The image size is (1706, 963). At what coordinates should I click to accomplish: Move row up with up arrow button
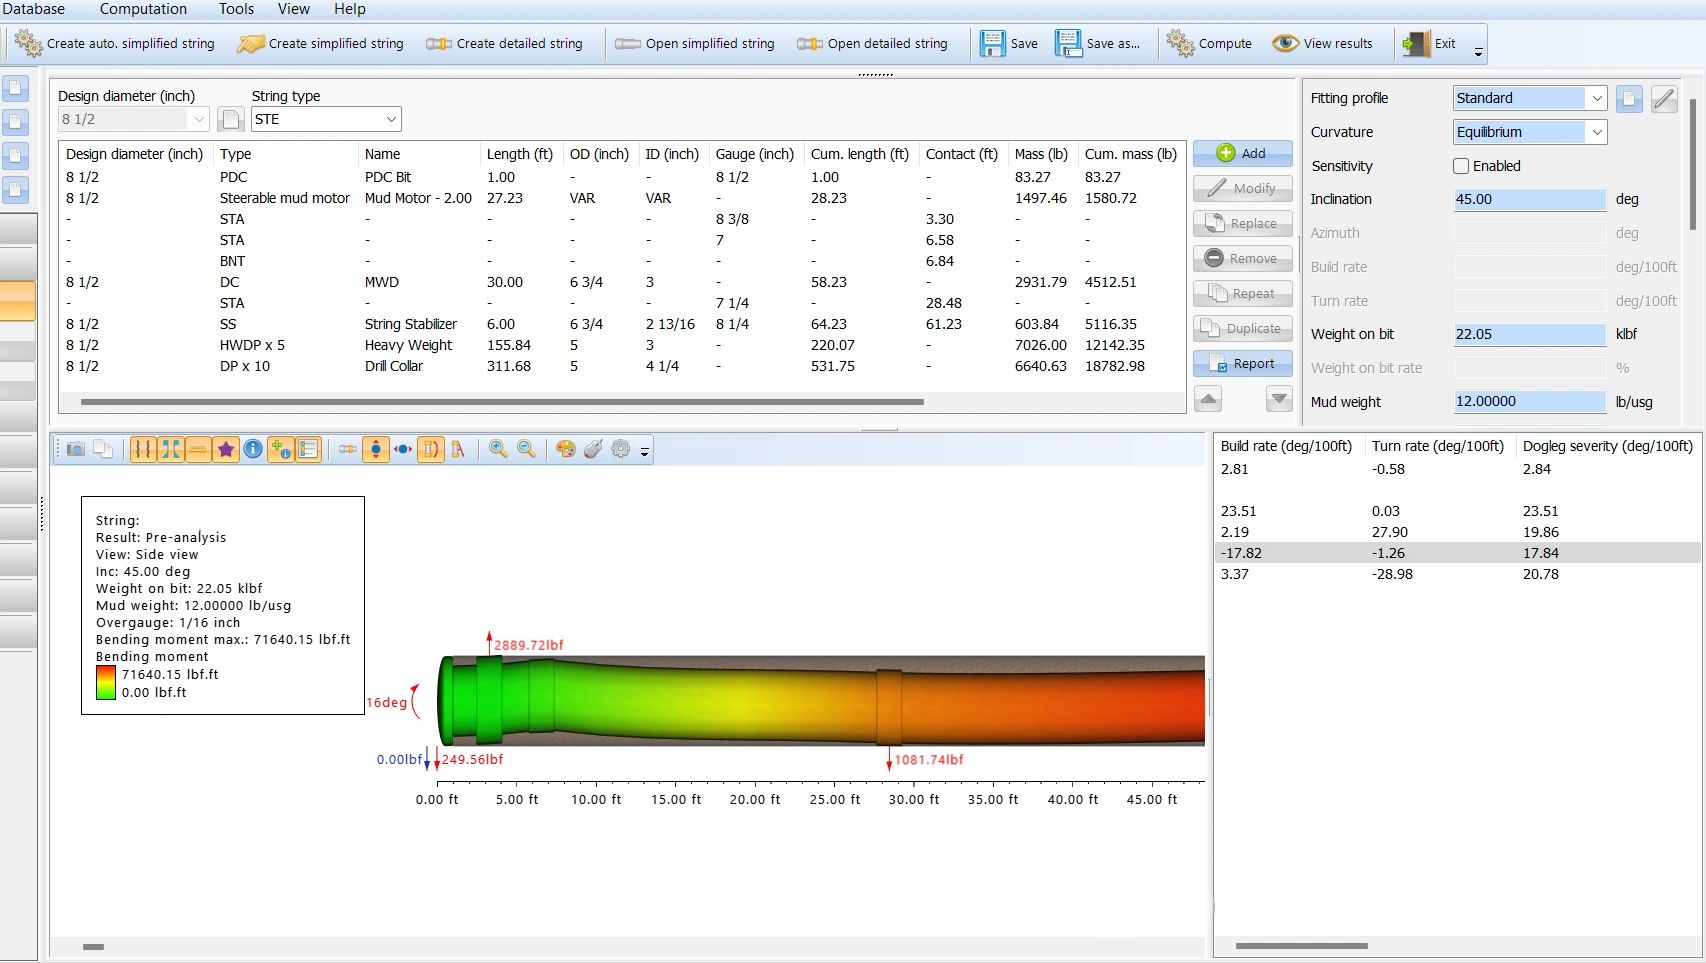pos(1208,399)
